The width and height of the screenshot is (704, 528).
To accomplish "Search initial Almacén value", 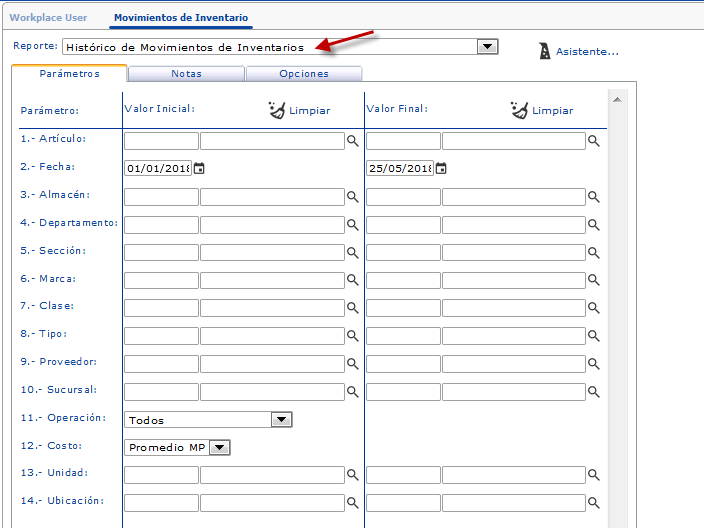I will tap(352, 197).
